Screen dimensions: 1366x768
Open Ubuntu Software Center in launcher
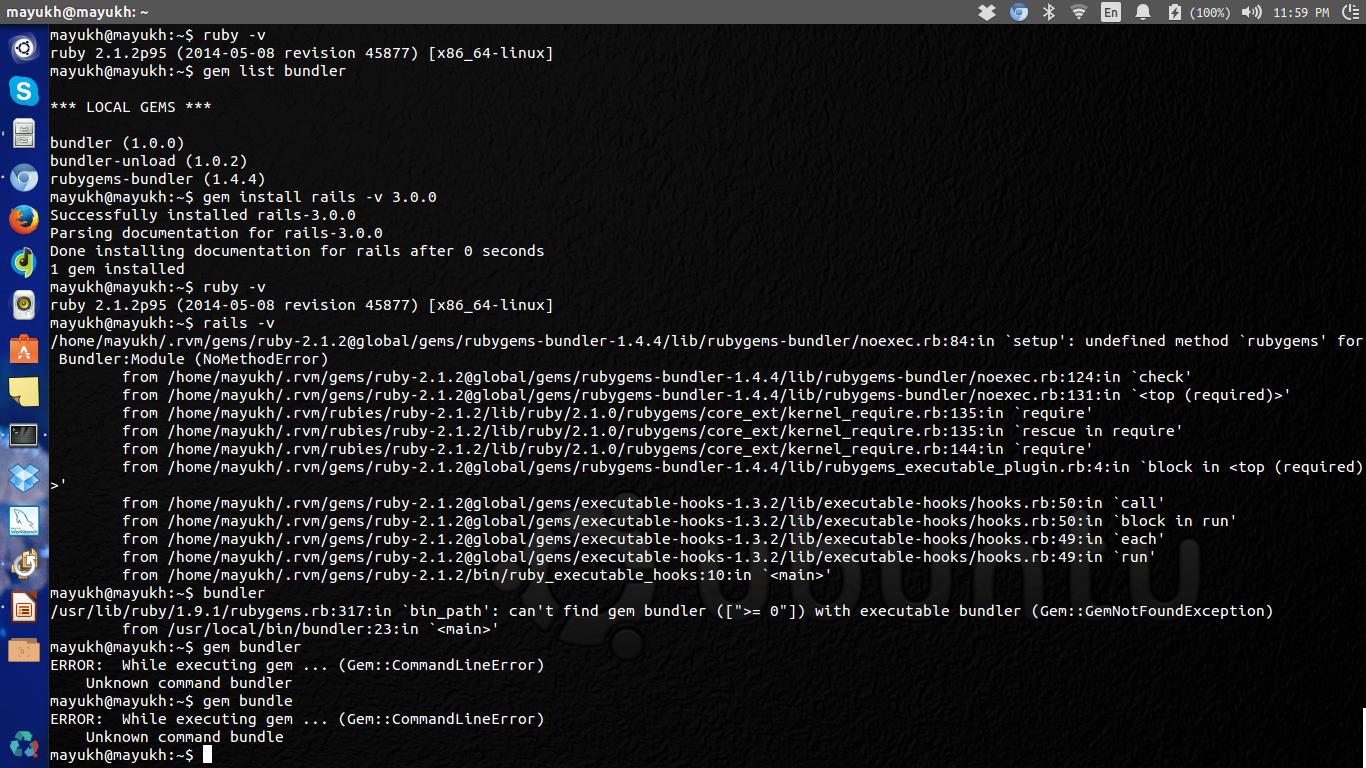(24, 350)
